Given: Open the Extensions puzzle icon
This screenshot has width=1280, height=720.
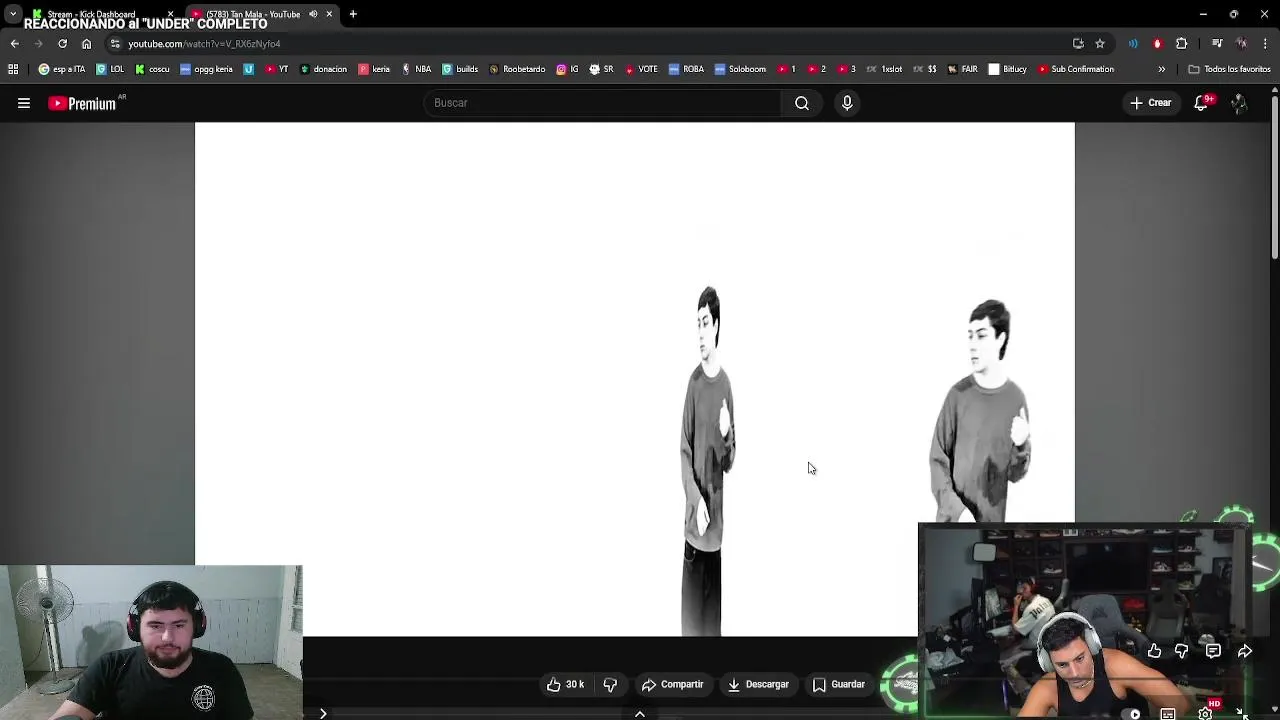Looking at the screenshot, I should [x=1182, y=44].
